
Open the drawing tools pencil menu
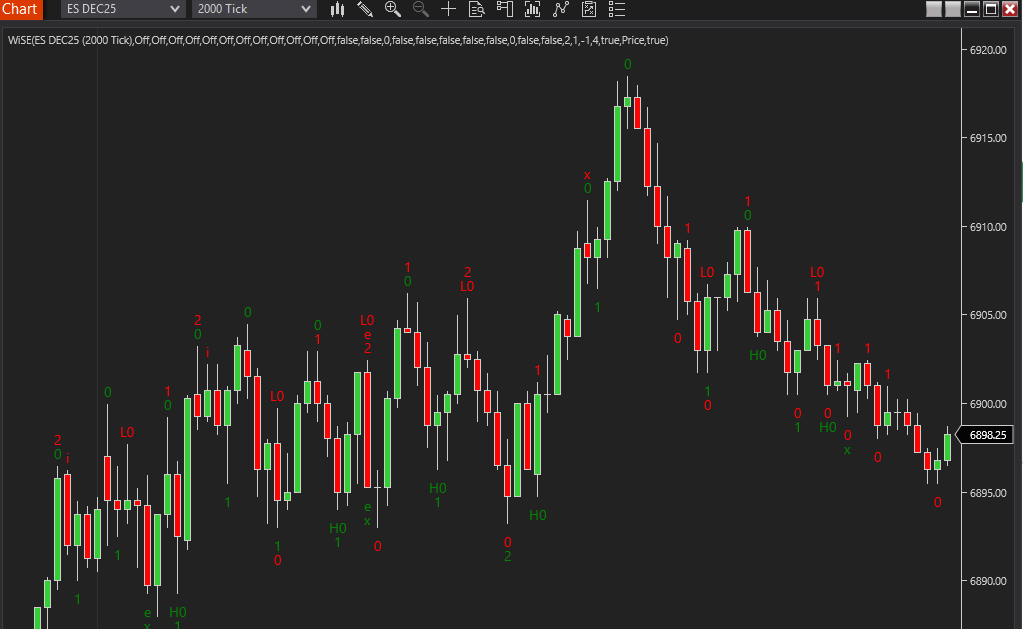point(365,9)
